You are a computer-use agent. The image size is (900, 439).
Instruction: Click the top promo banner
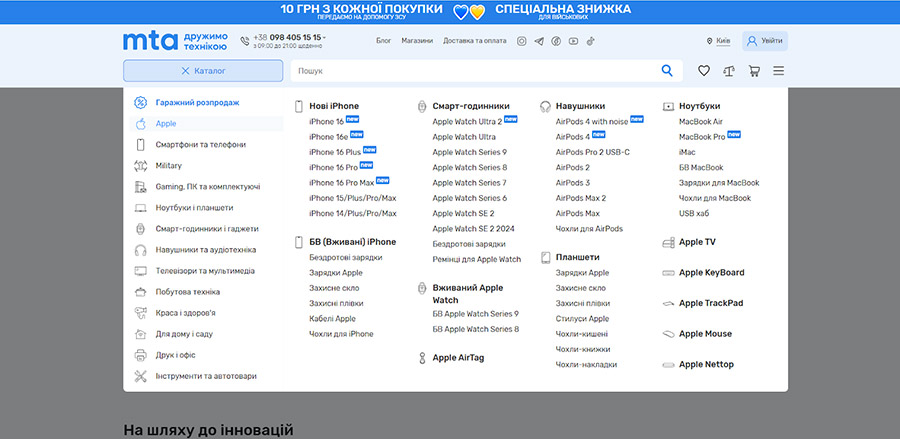coord(450,12)
